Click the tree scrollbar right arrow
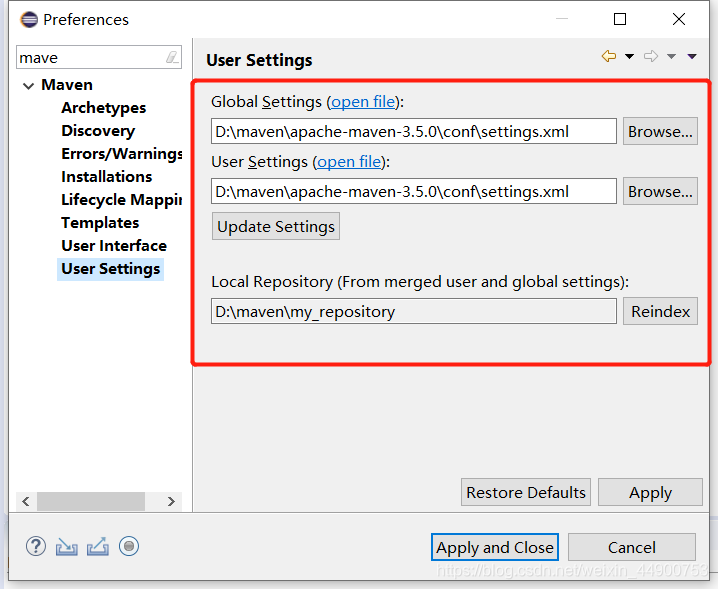The width and height of the screenshot is (718, 589). pyautogui.click(x=171, y=502)
